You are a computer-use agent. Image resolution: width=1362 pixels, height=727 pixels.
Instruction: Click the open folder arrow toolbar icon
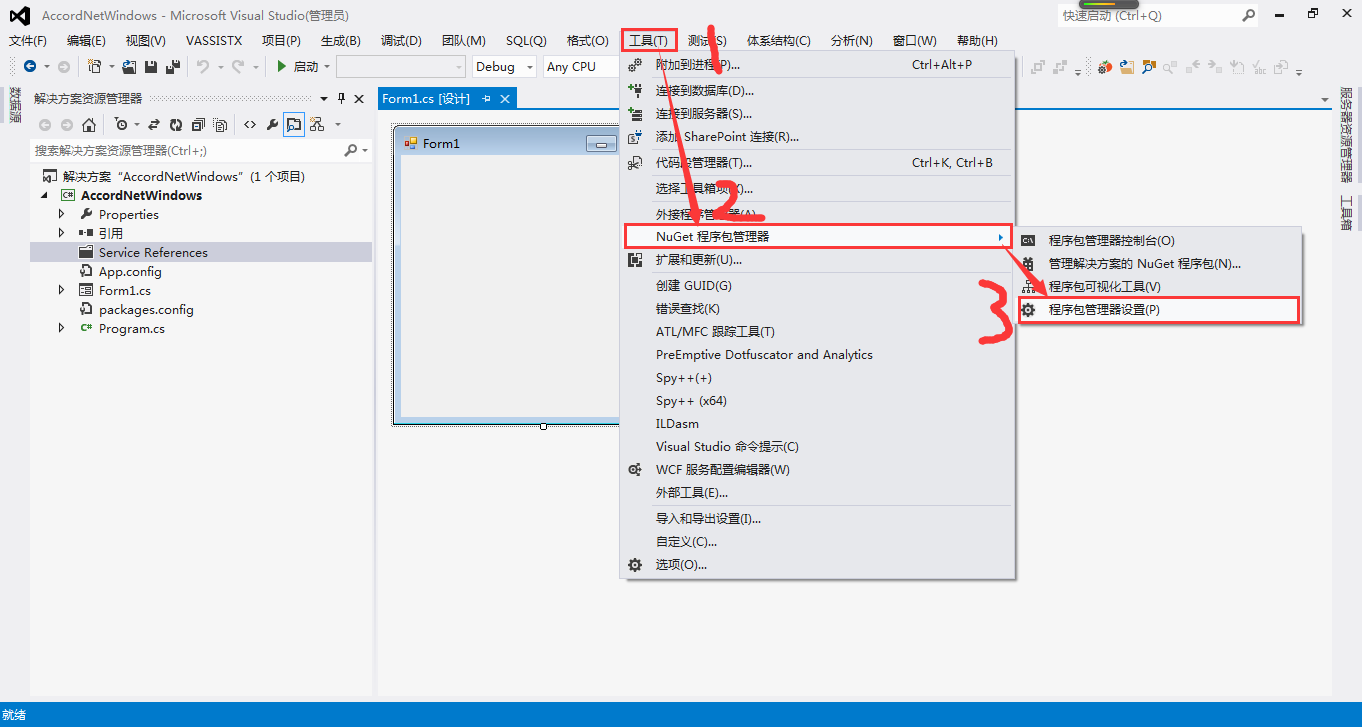1127,67
